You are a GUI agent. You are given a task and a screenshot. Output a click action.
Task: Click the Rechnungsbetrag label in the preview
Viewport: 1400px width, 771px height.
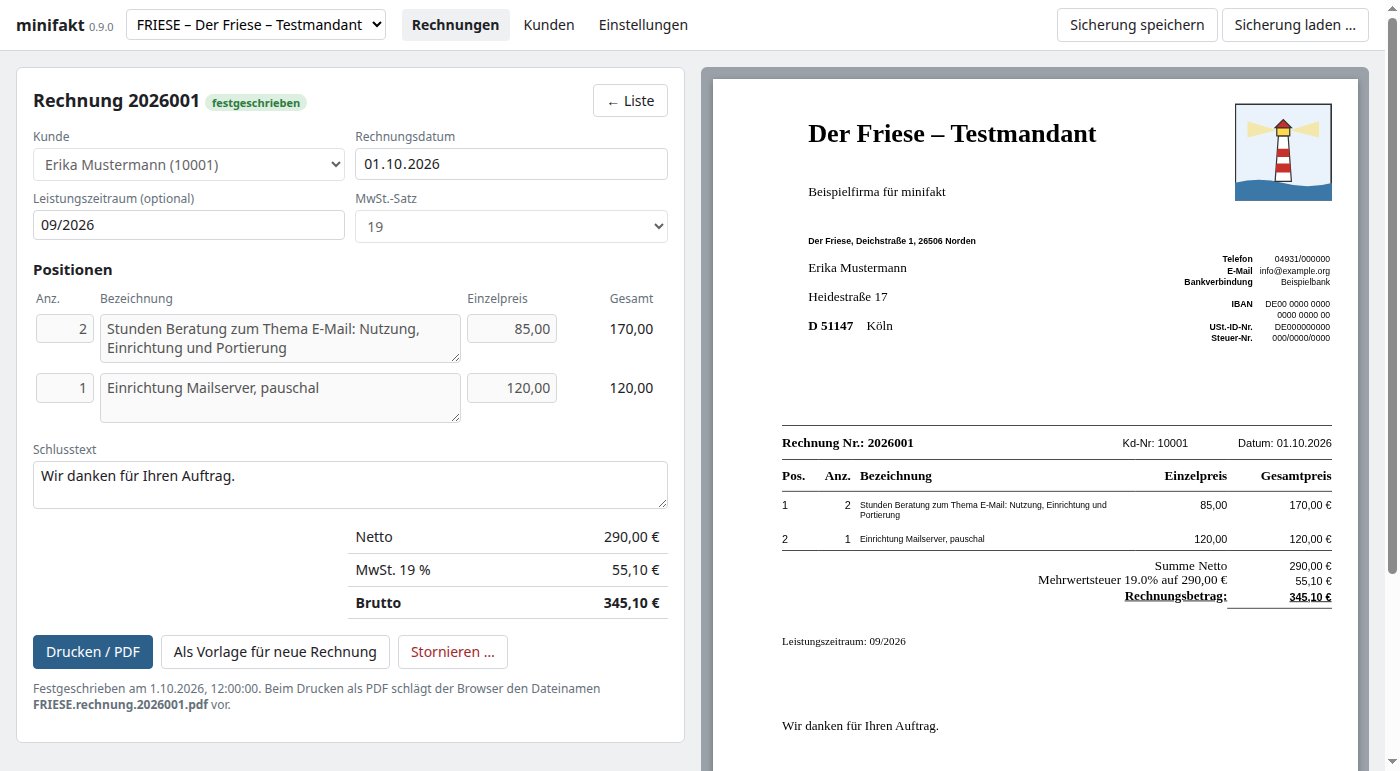[1176, 596]
